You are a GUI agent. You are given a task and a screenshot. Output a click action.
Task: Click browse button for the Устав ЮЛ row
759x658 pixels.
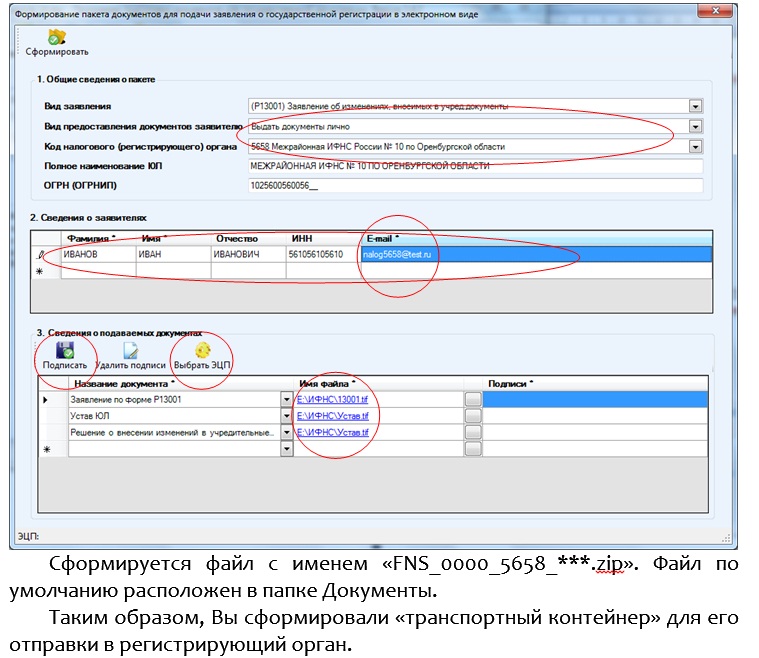473,416
